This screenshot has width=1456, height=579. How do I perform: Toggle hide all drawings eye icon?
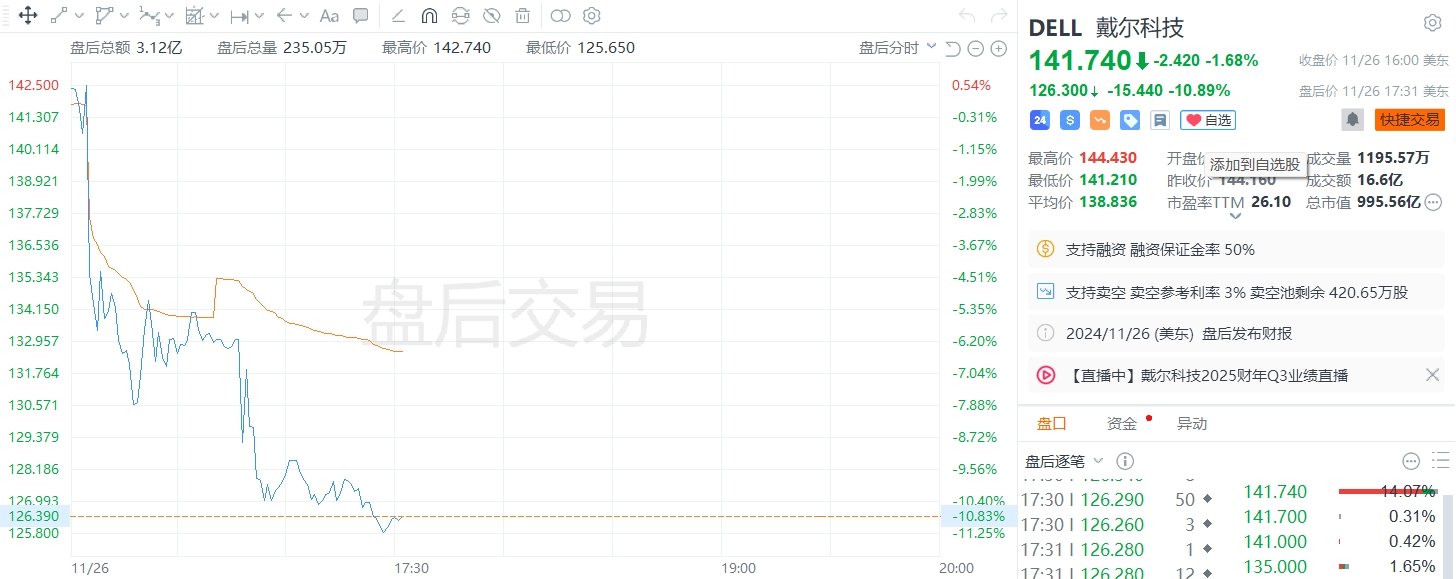click(x=491, y=16)
